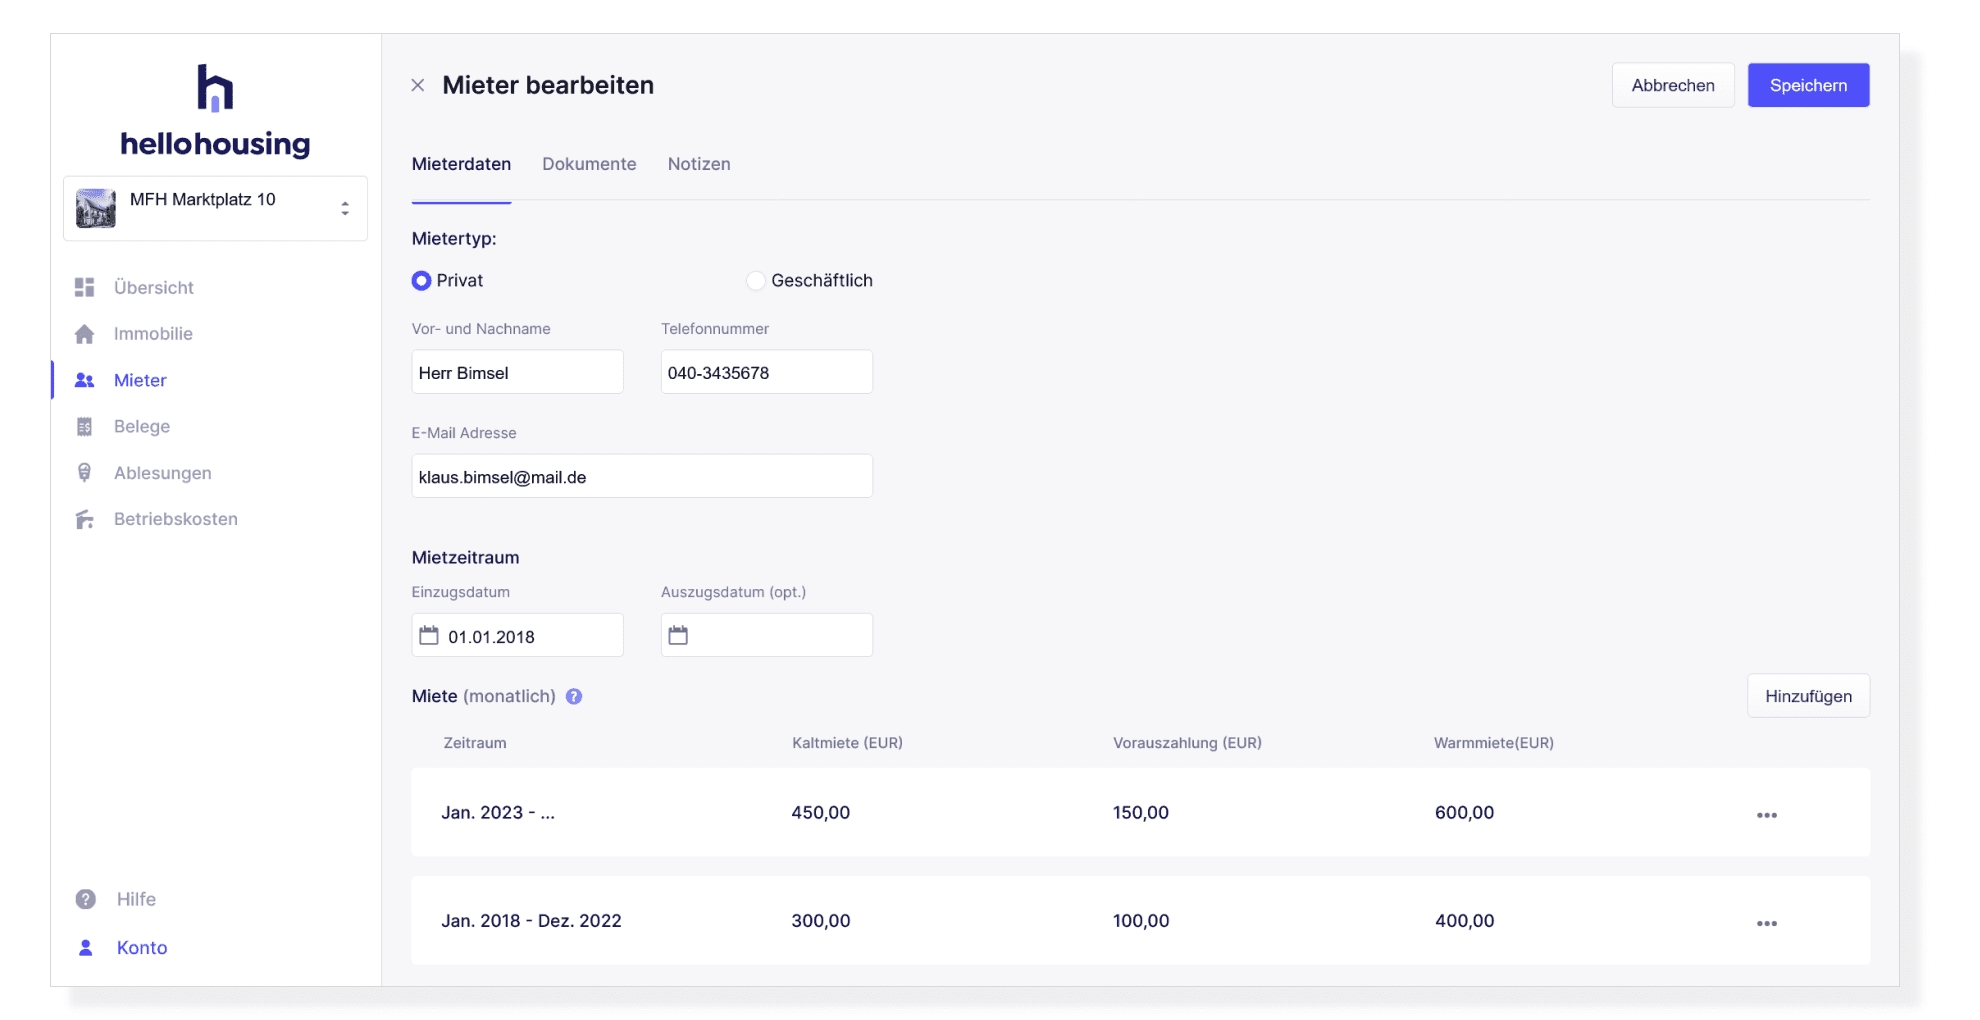The height and width of the screenshot is (1020, 1980).
Task: Click the Übersicht dashboard icon
Action: (x=85, y=288)
